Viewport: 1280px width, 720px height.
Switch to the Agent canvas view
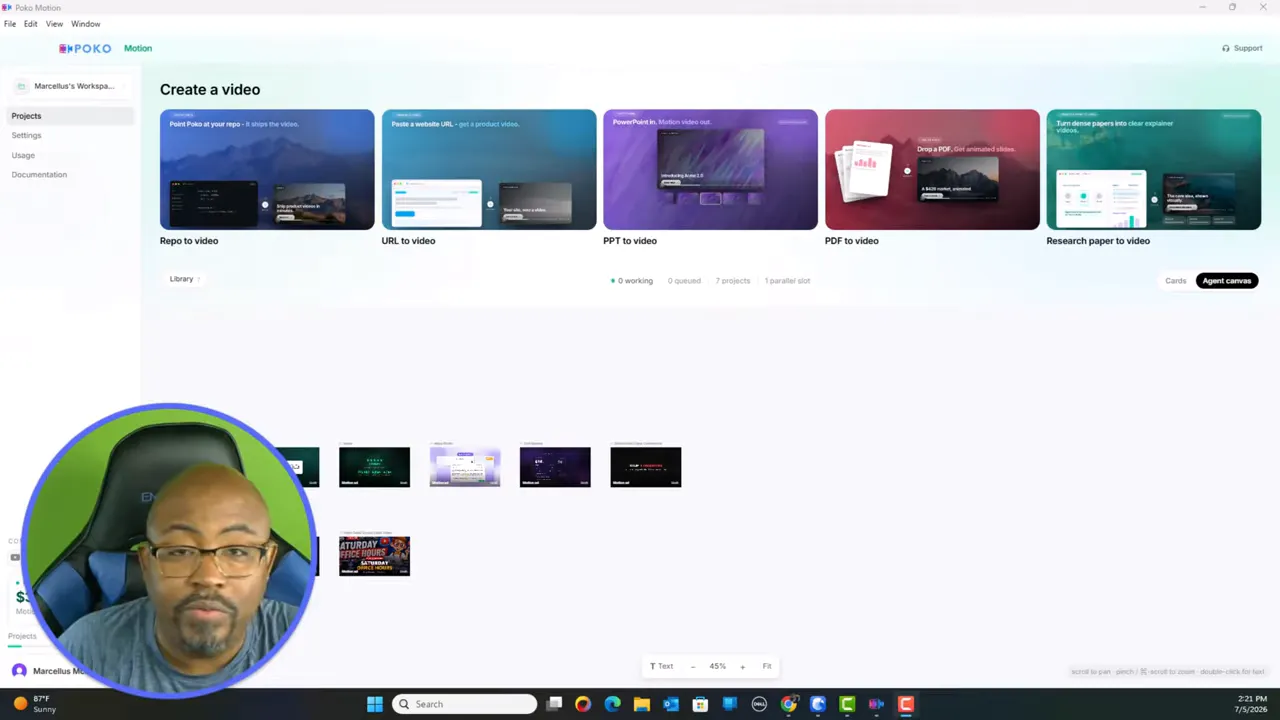1227,281
